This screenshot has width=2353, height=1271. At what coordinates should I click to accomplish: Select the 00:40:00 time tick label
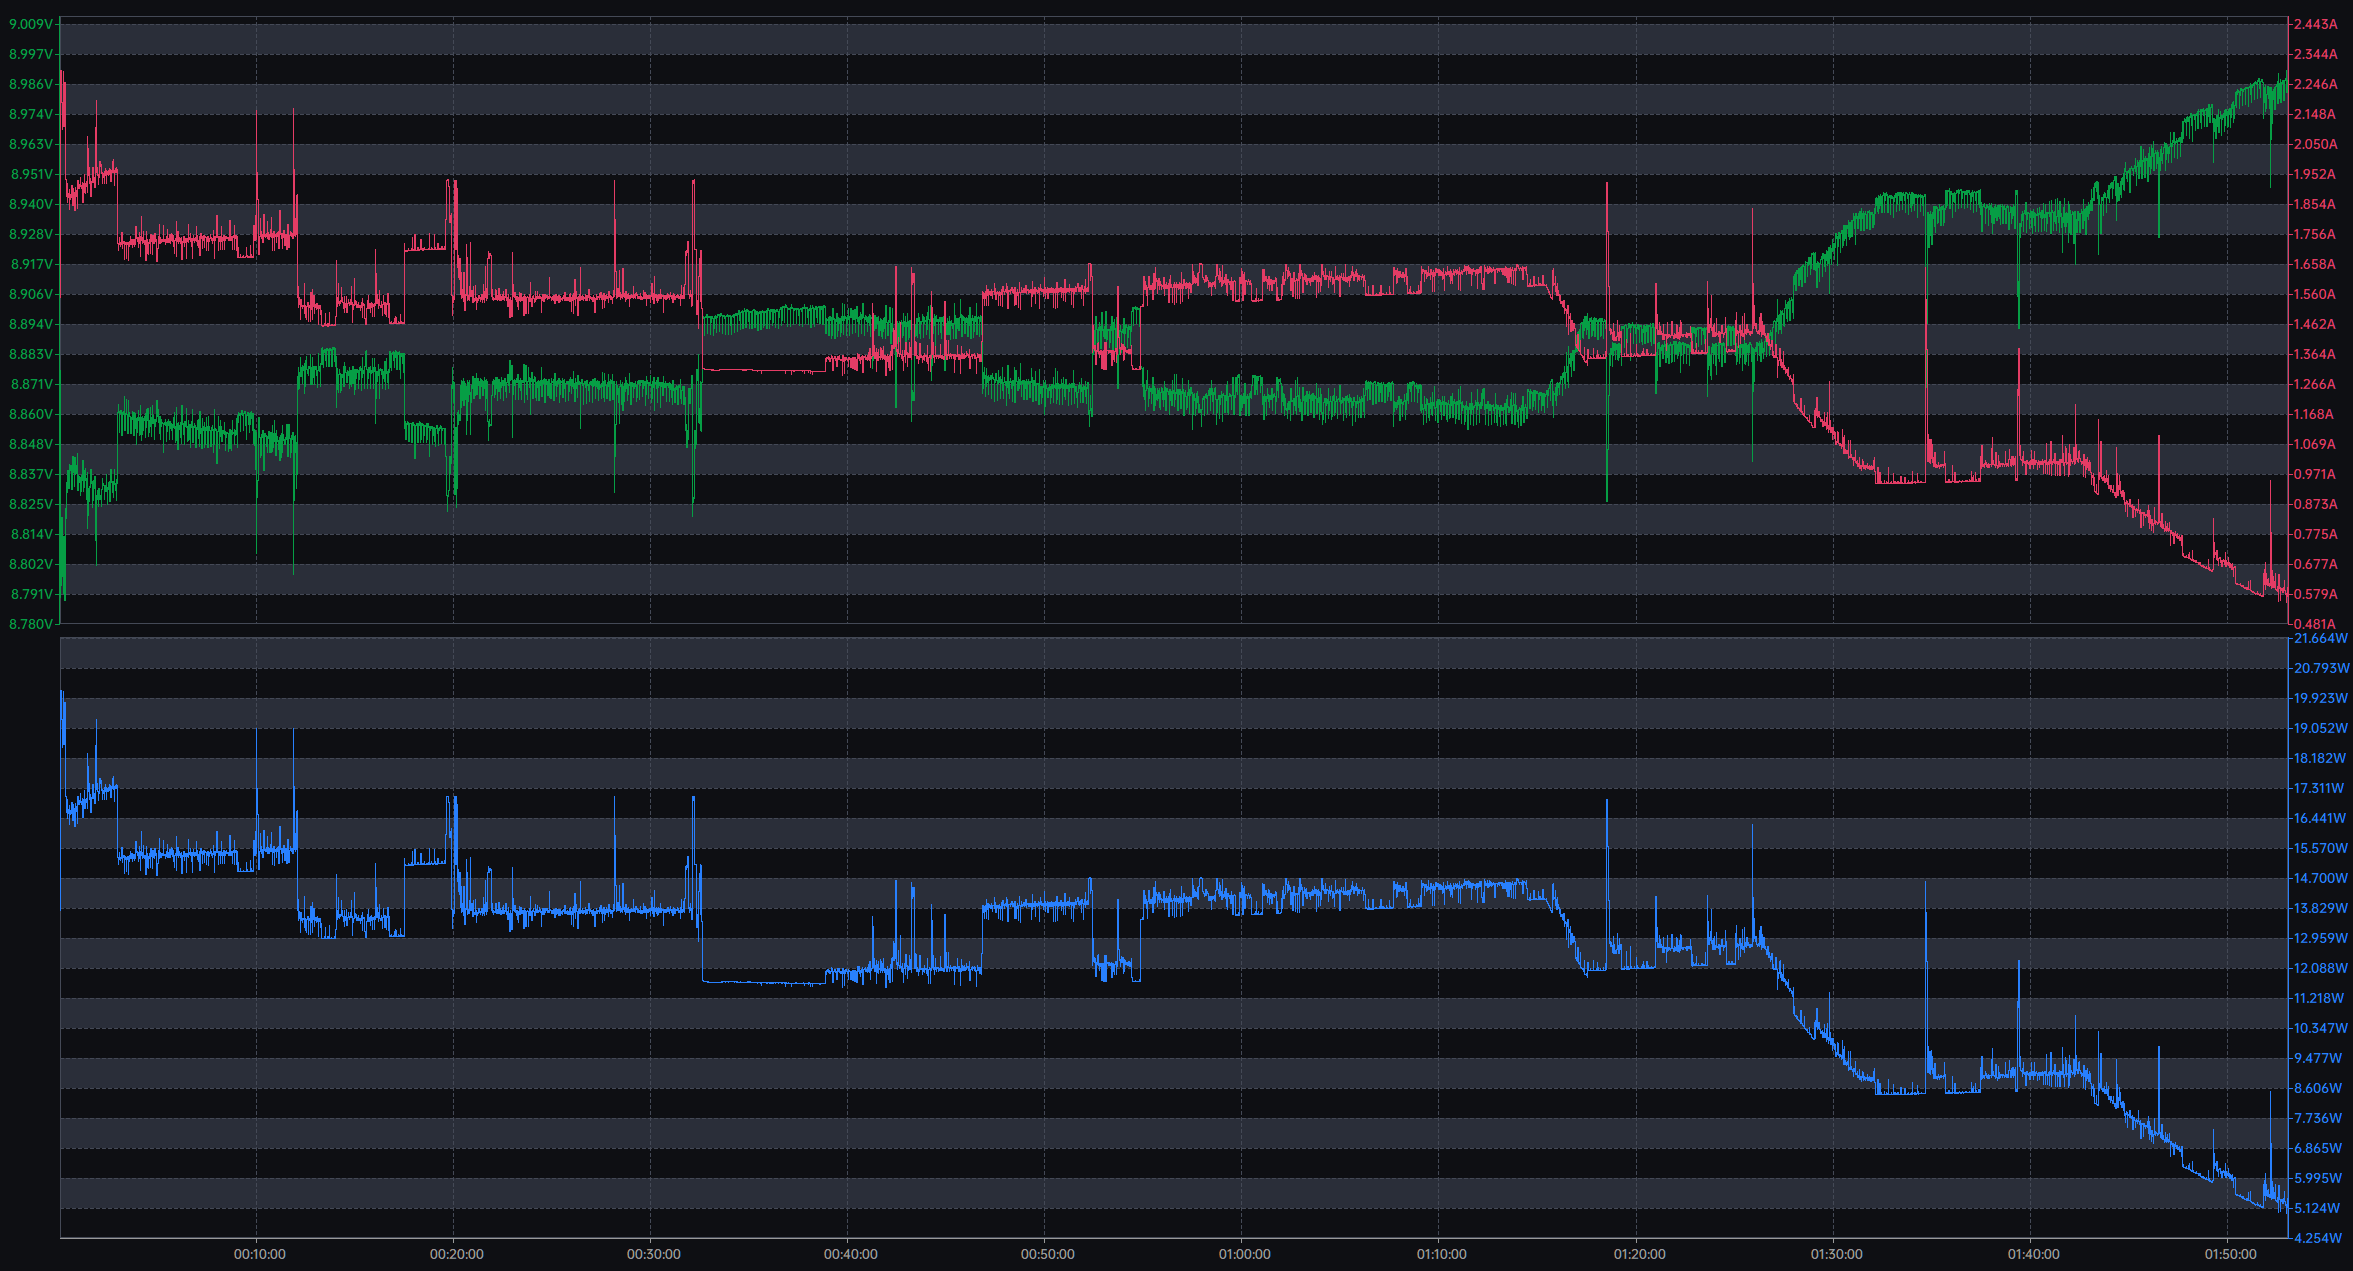[x=850, y=1254]
